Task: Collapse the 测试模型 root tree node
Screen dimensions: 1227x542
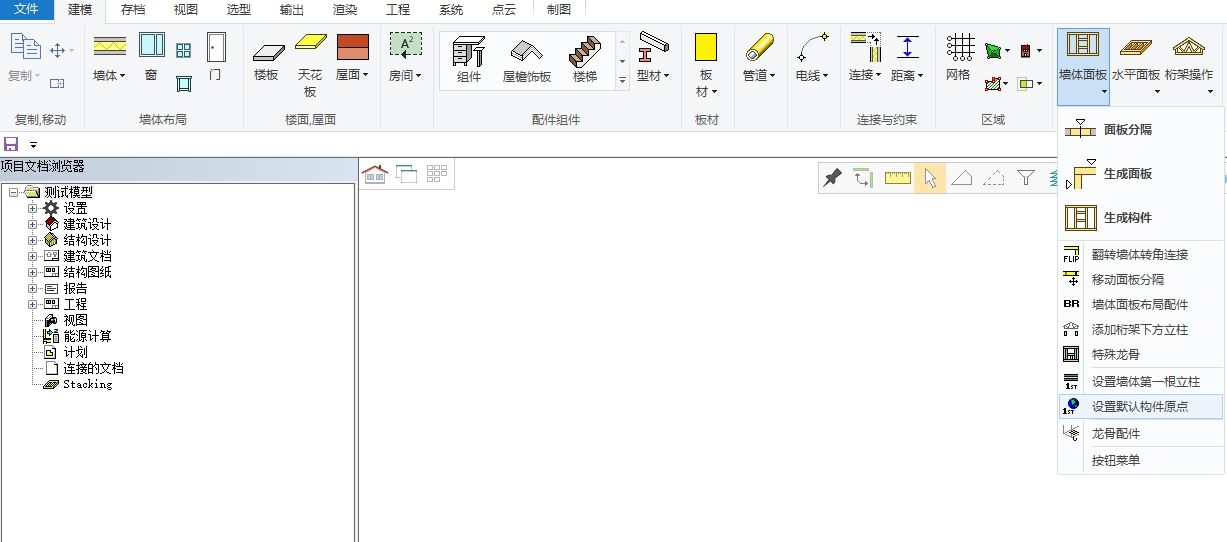Action: [x=14, y=192]
